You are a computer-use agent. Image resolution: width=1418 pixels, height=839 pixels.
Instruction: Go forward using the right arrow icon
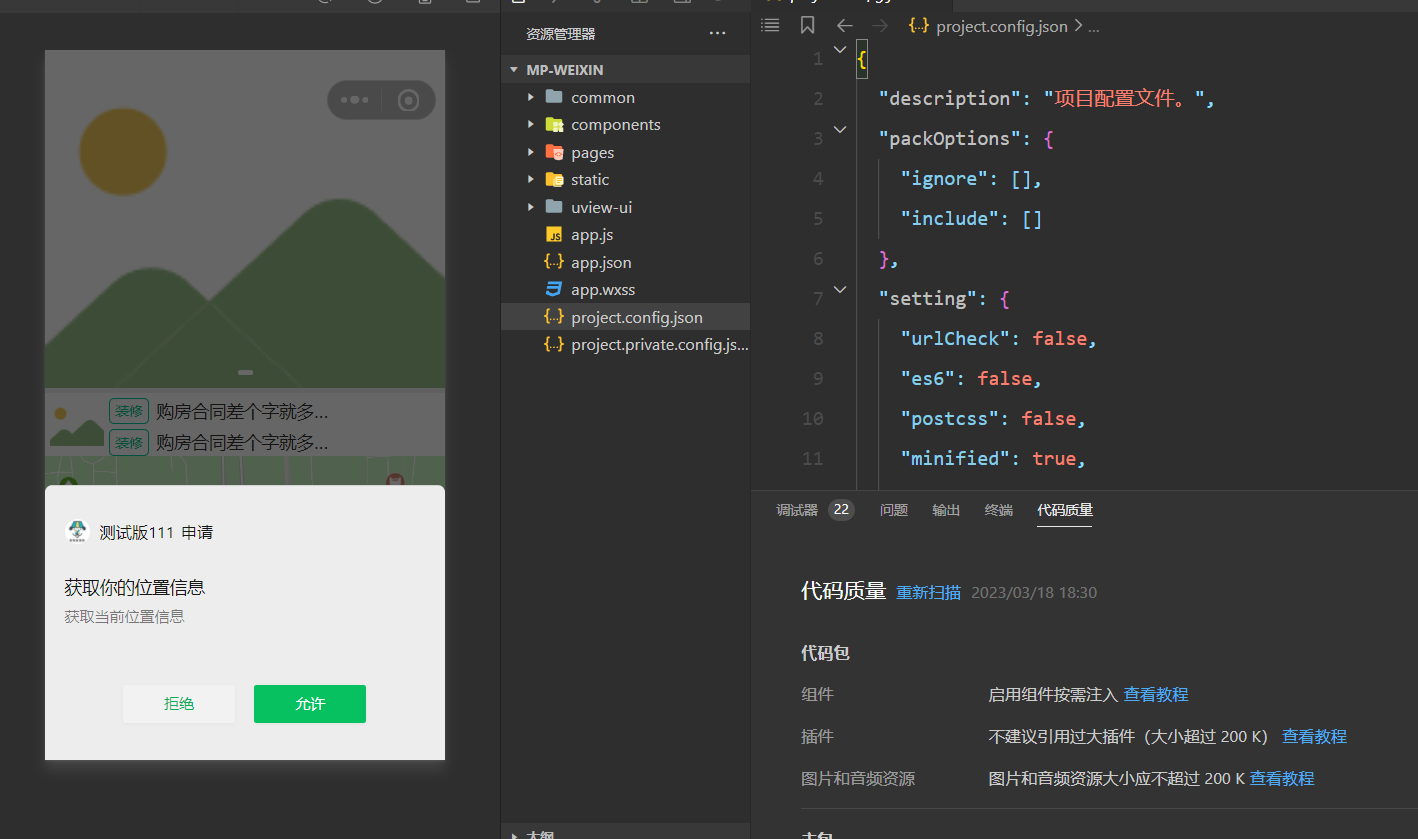880,26
